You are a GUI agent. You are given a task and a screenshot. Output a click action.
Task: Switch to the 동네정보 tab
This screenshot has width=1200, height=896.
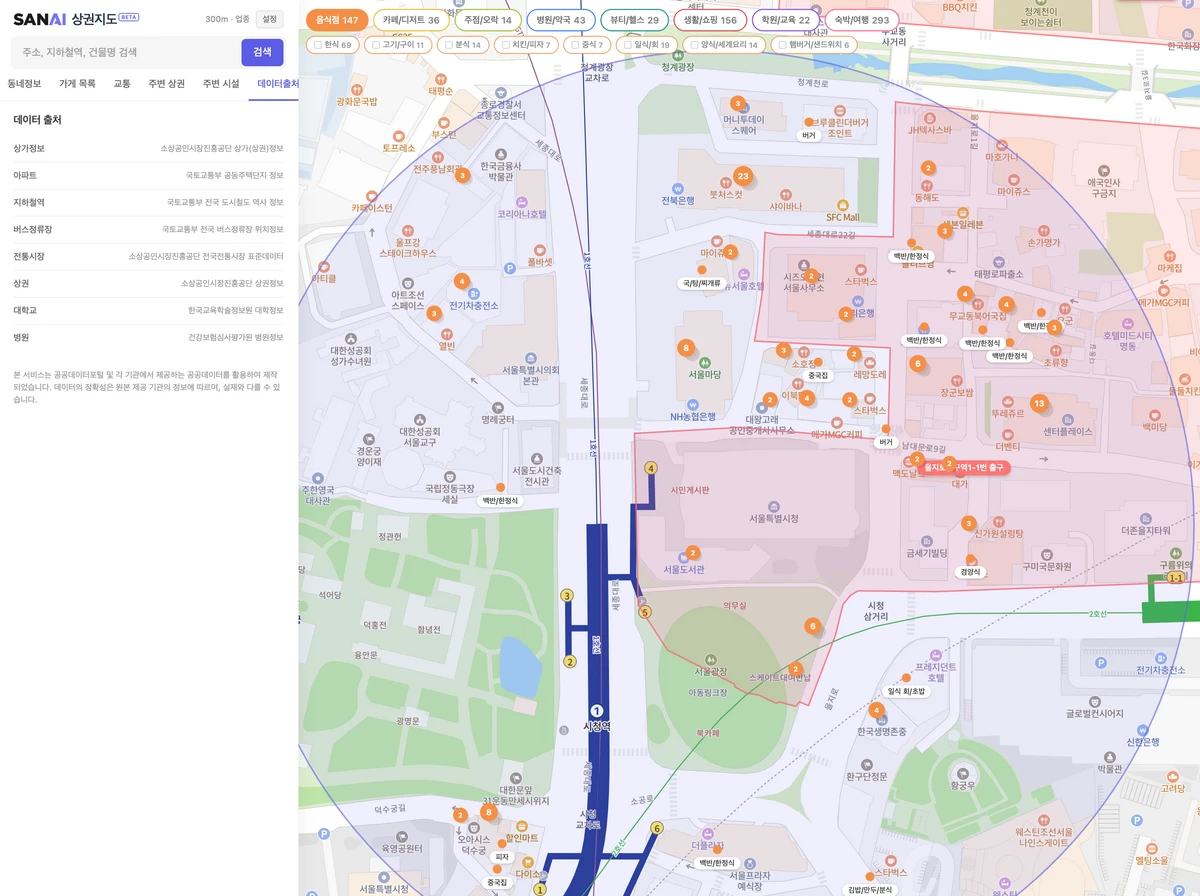click(x=25, y=84)
